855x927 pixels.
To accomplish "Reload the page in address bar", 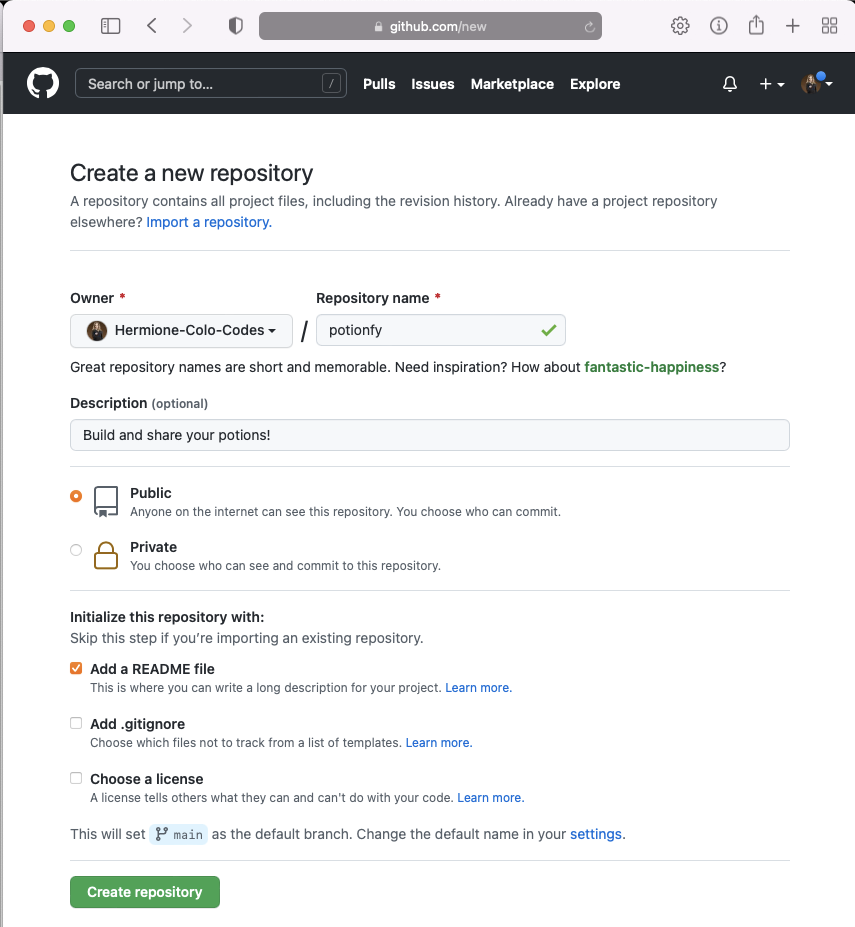I will [590, 27].
